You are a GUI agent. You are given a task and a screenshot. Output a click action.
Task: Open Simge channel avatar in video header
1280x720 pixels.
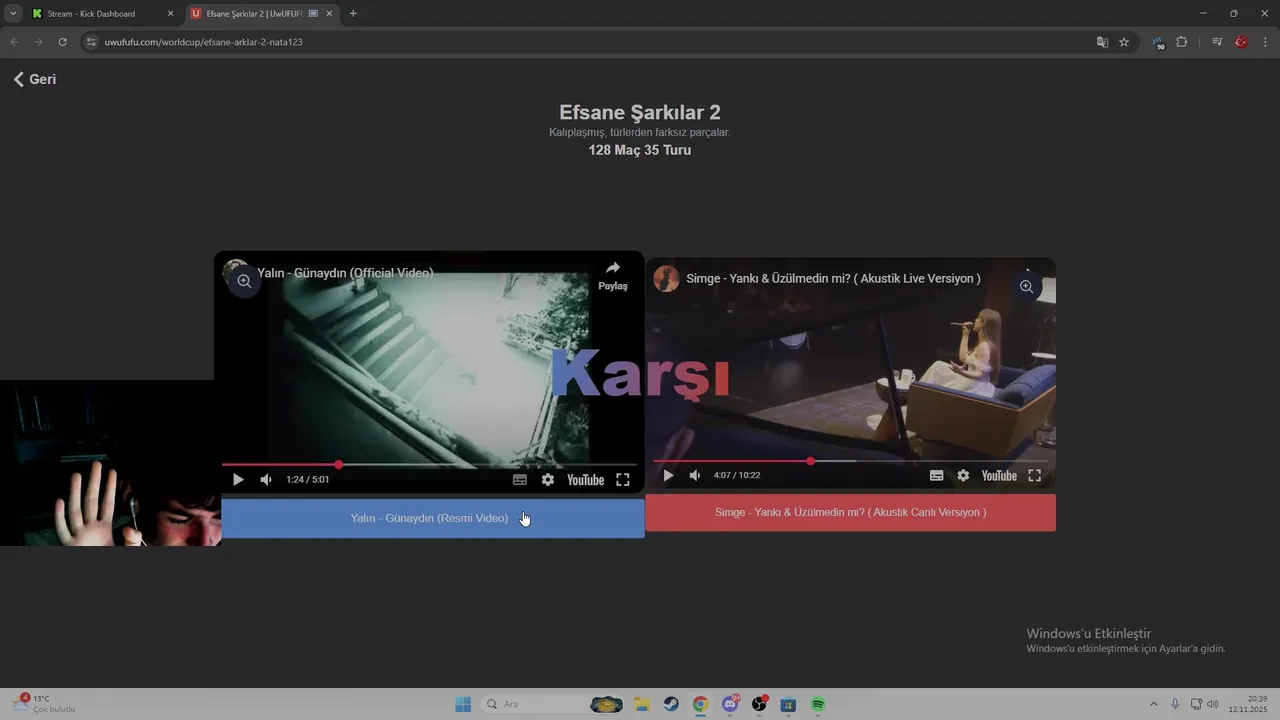coord(667,279)
